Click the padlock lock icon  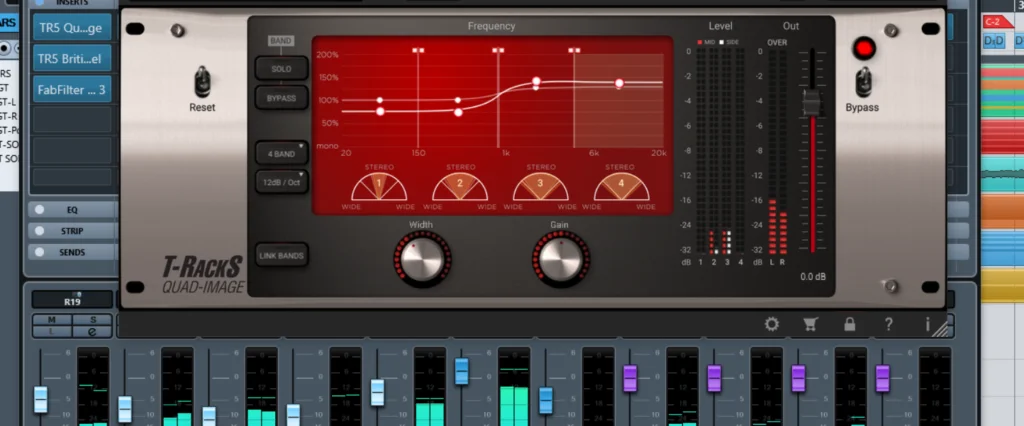pyautogui.click(x=849, y=324)
